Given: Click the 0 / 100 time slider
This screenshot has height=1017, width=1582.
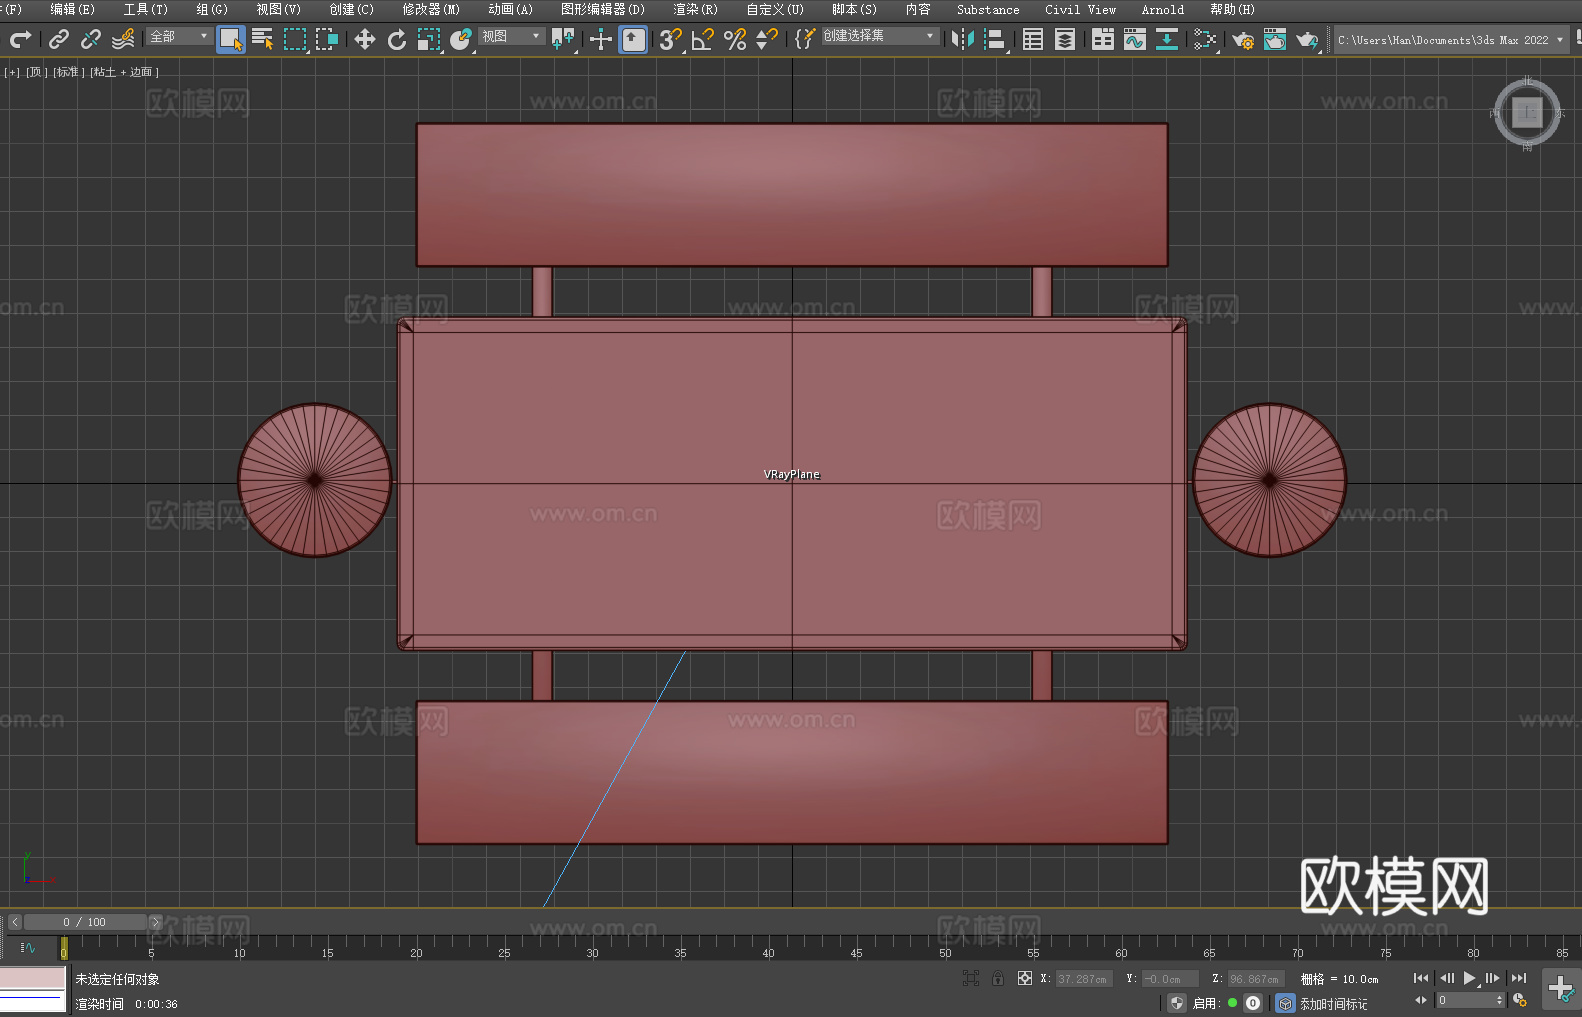Looking at the screenshot, I should [x=85, y=922].
